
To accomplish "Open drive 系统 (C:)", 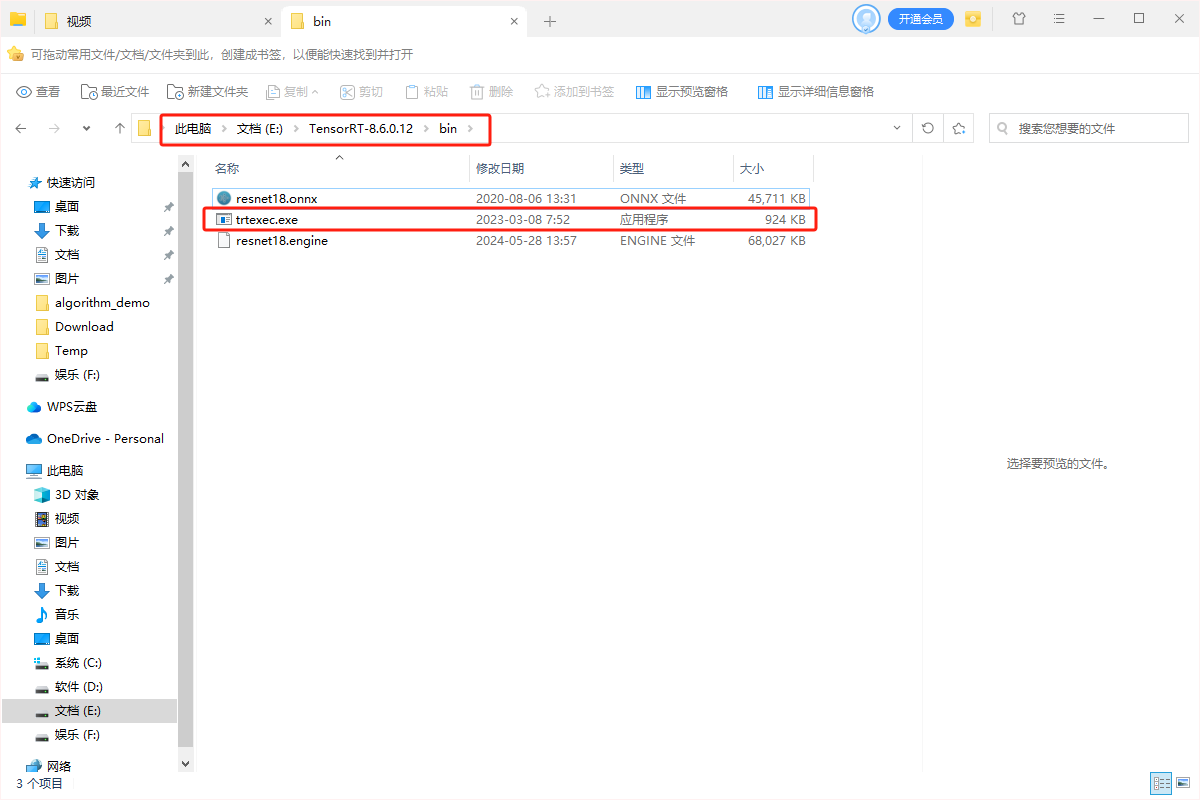I will (78, 663).
